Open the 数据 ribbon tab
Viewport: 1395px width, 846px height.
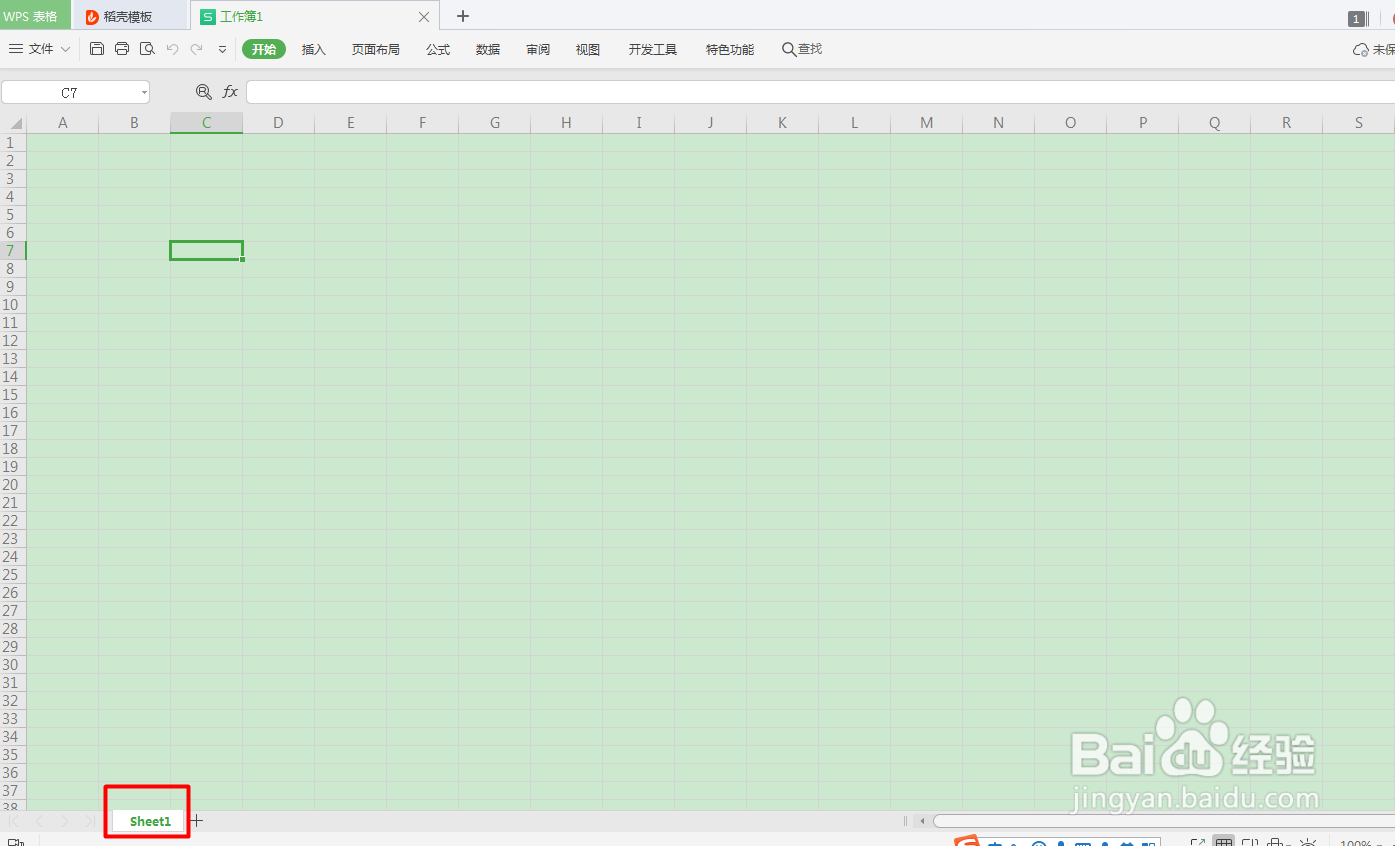tap(488, 49)
